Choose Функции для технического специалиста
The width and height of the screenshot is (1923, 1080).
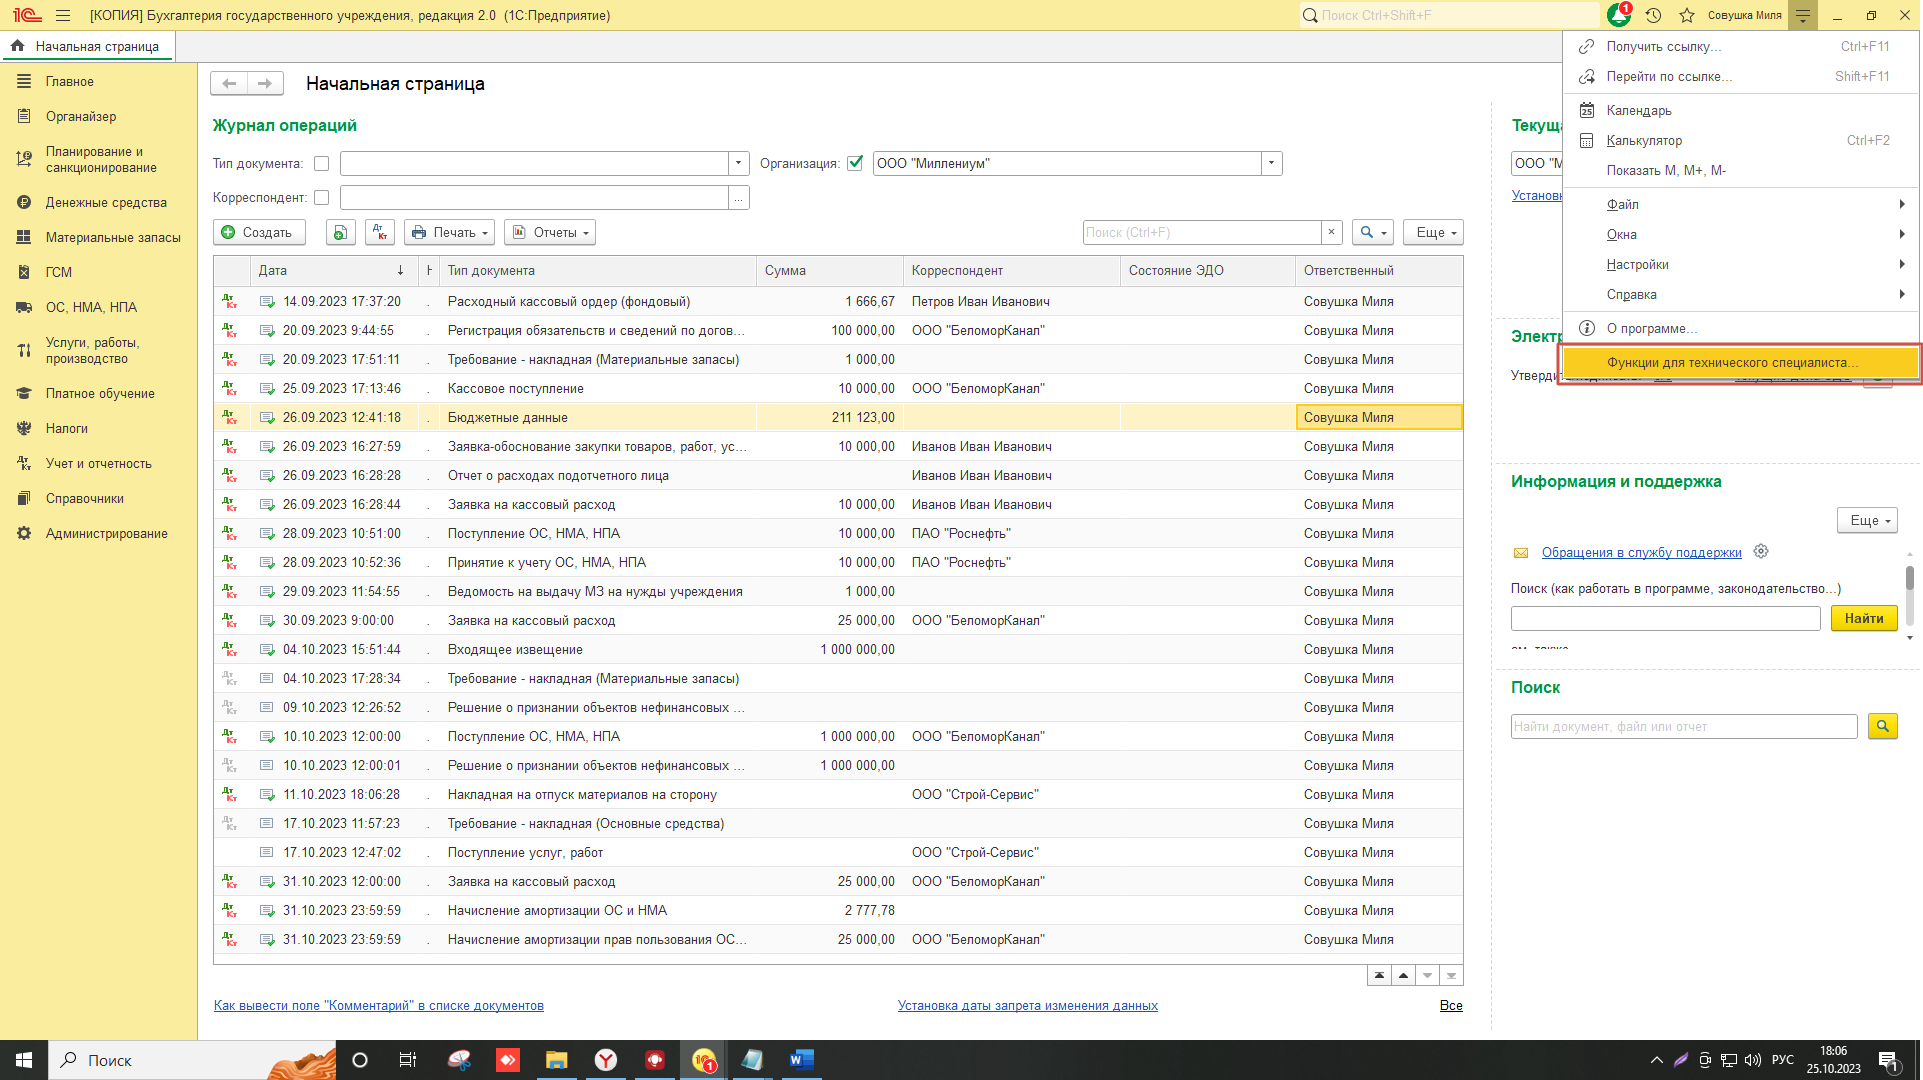[1740, 362]
